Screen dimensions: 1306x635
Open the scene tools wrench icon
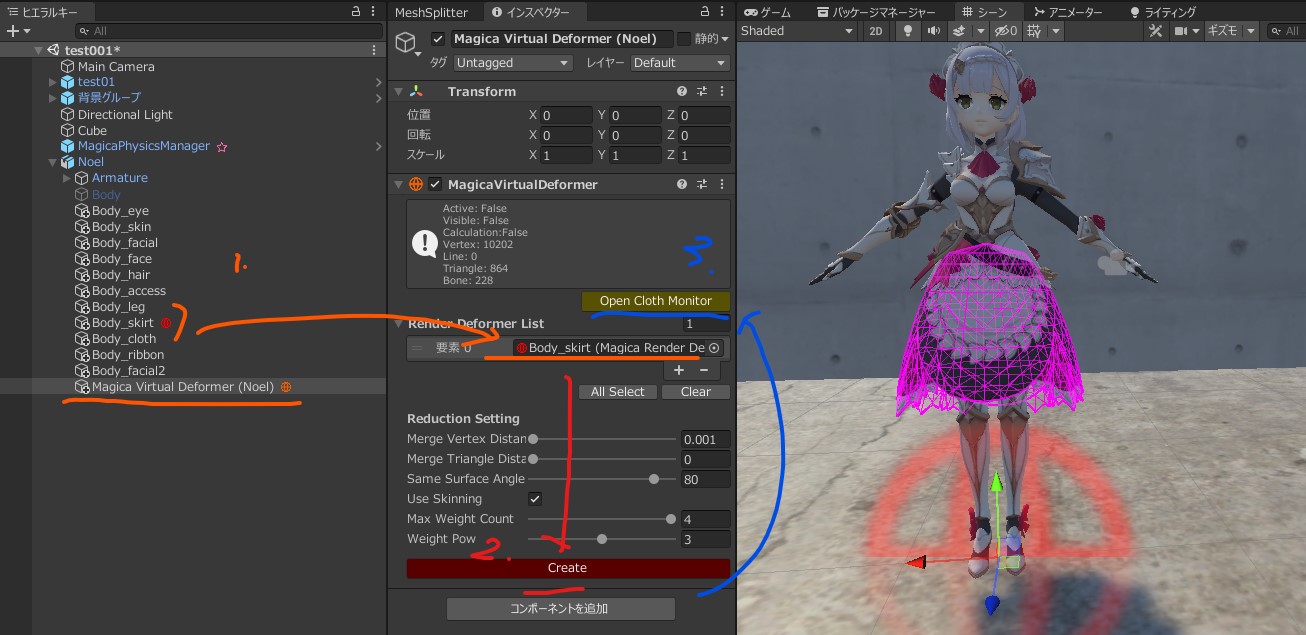tap(1156, 31)
